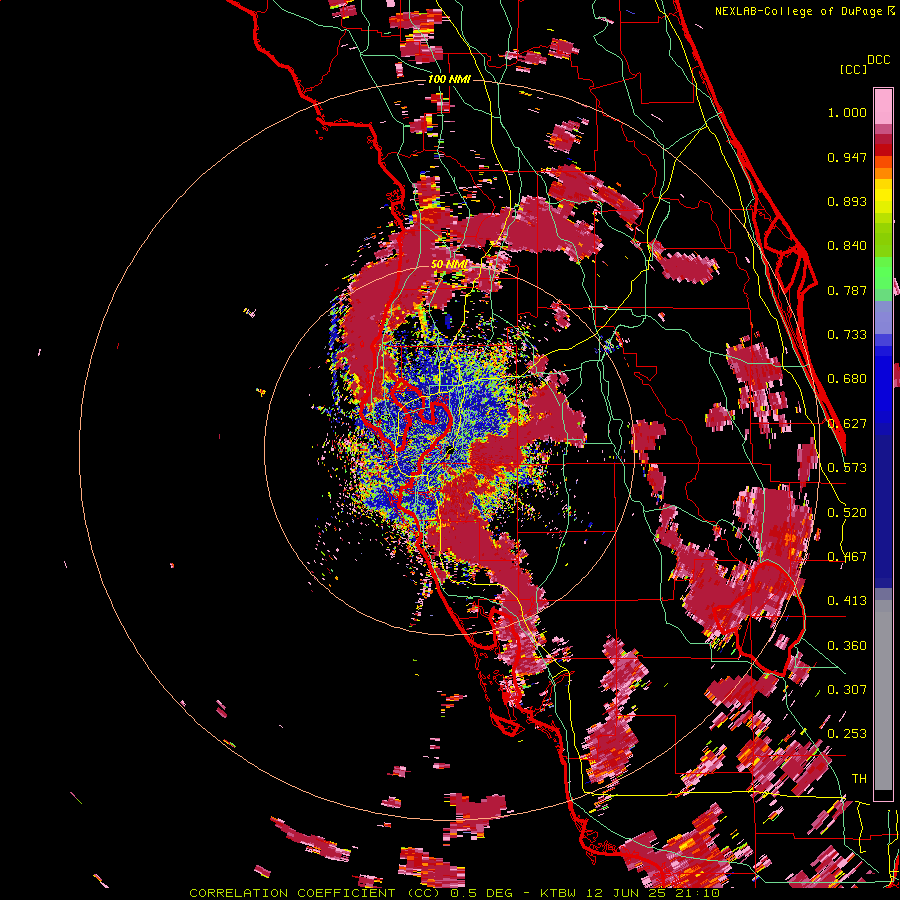
Task: Select the 0.680 legend value
Action: (x=847, y=379)
